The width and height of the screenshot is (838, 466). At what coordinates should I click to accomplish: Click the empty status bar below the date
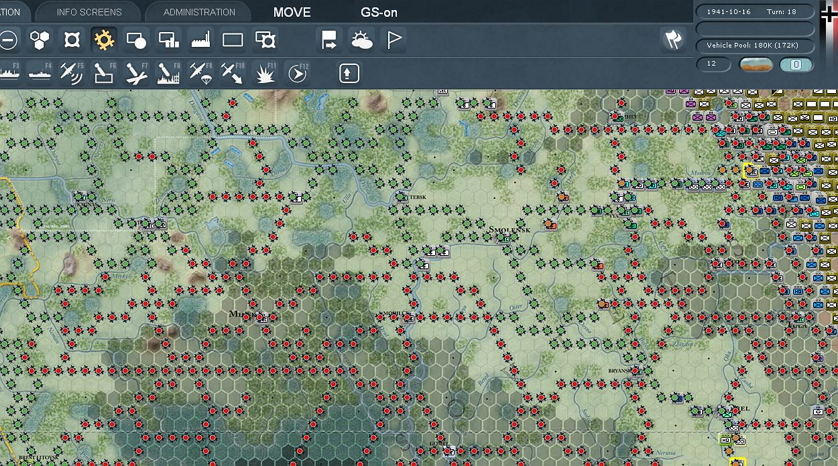[x=754, y=28]
